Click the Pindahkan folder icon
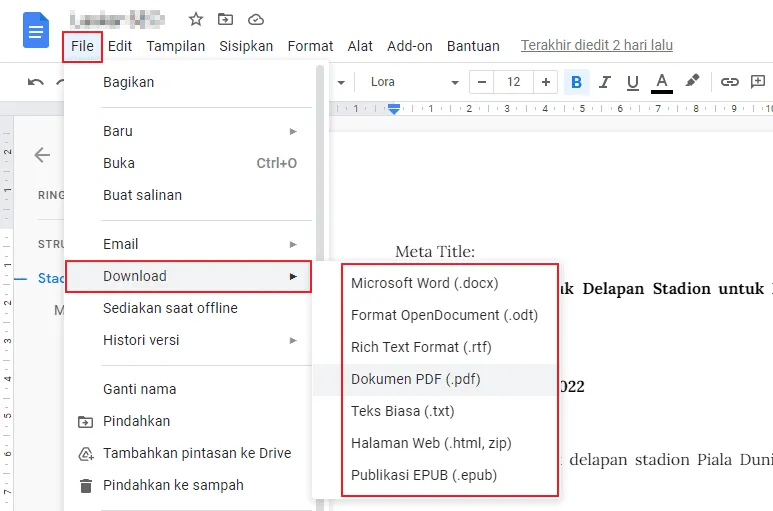 point(85,422)
